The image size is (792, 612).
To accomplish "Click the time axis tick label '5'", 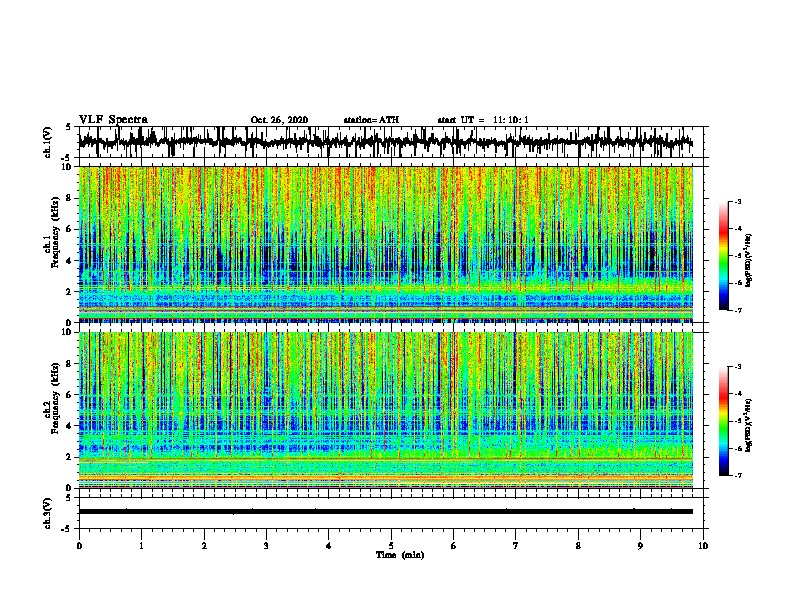I will point(391,546).
